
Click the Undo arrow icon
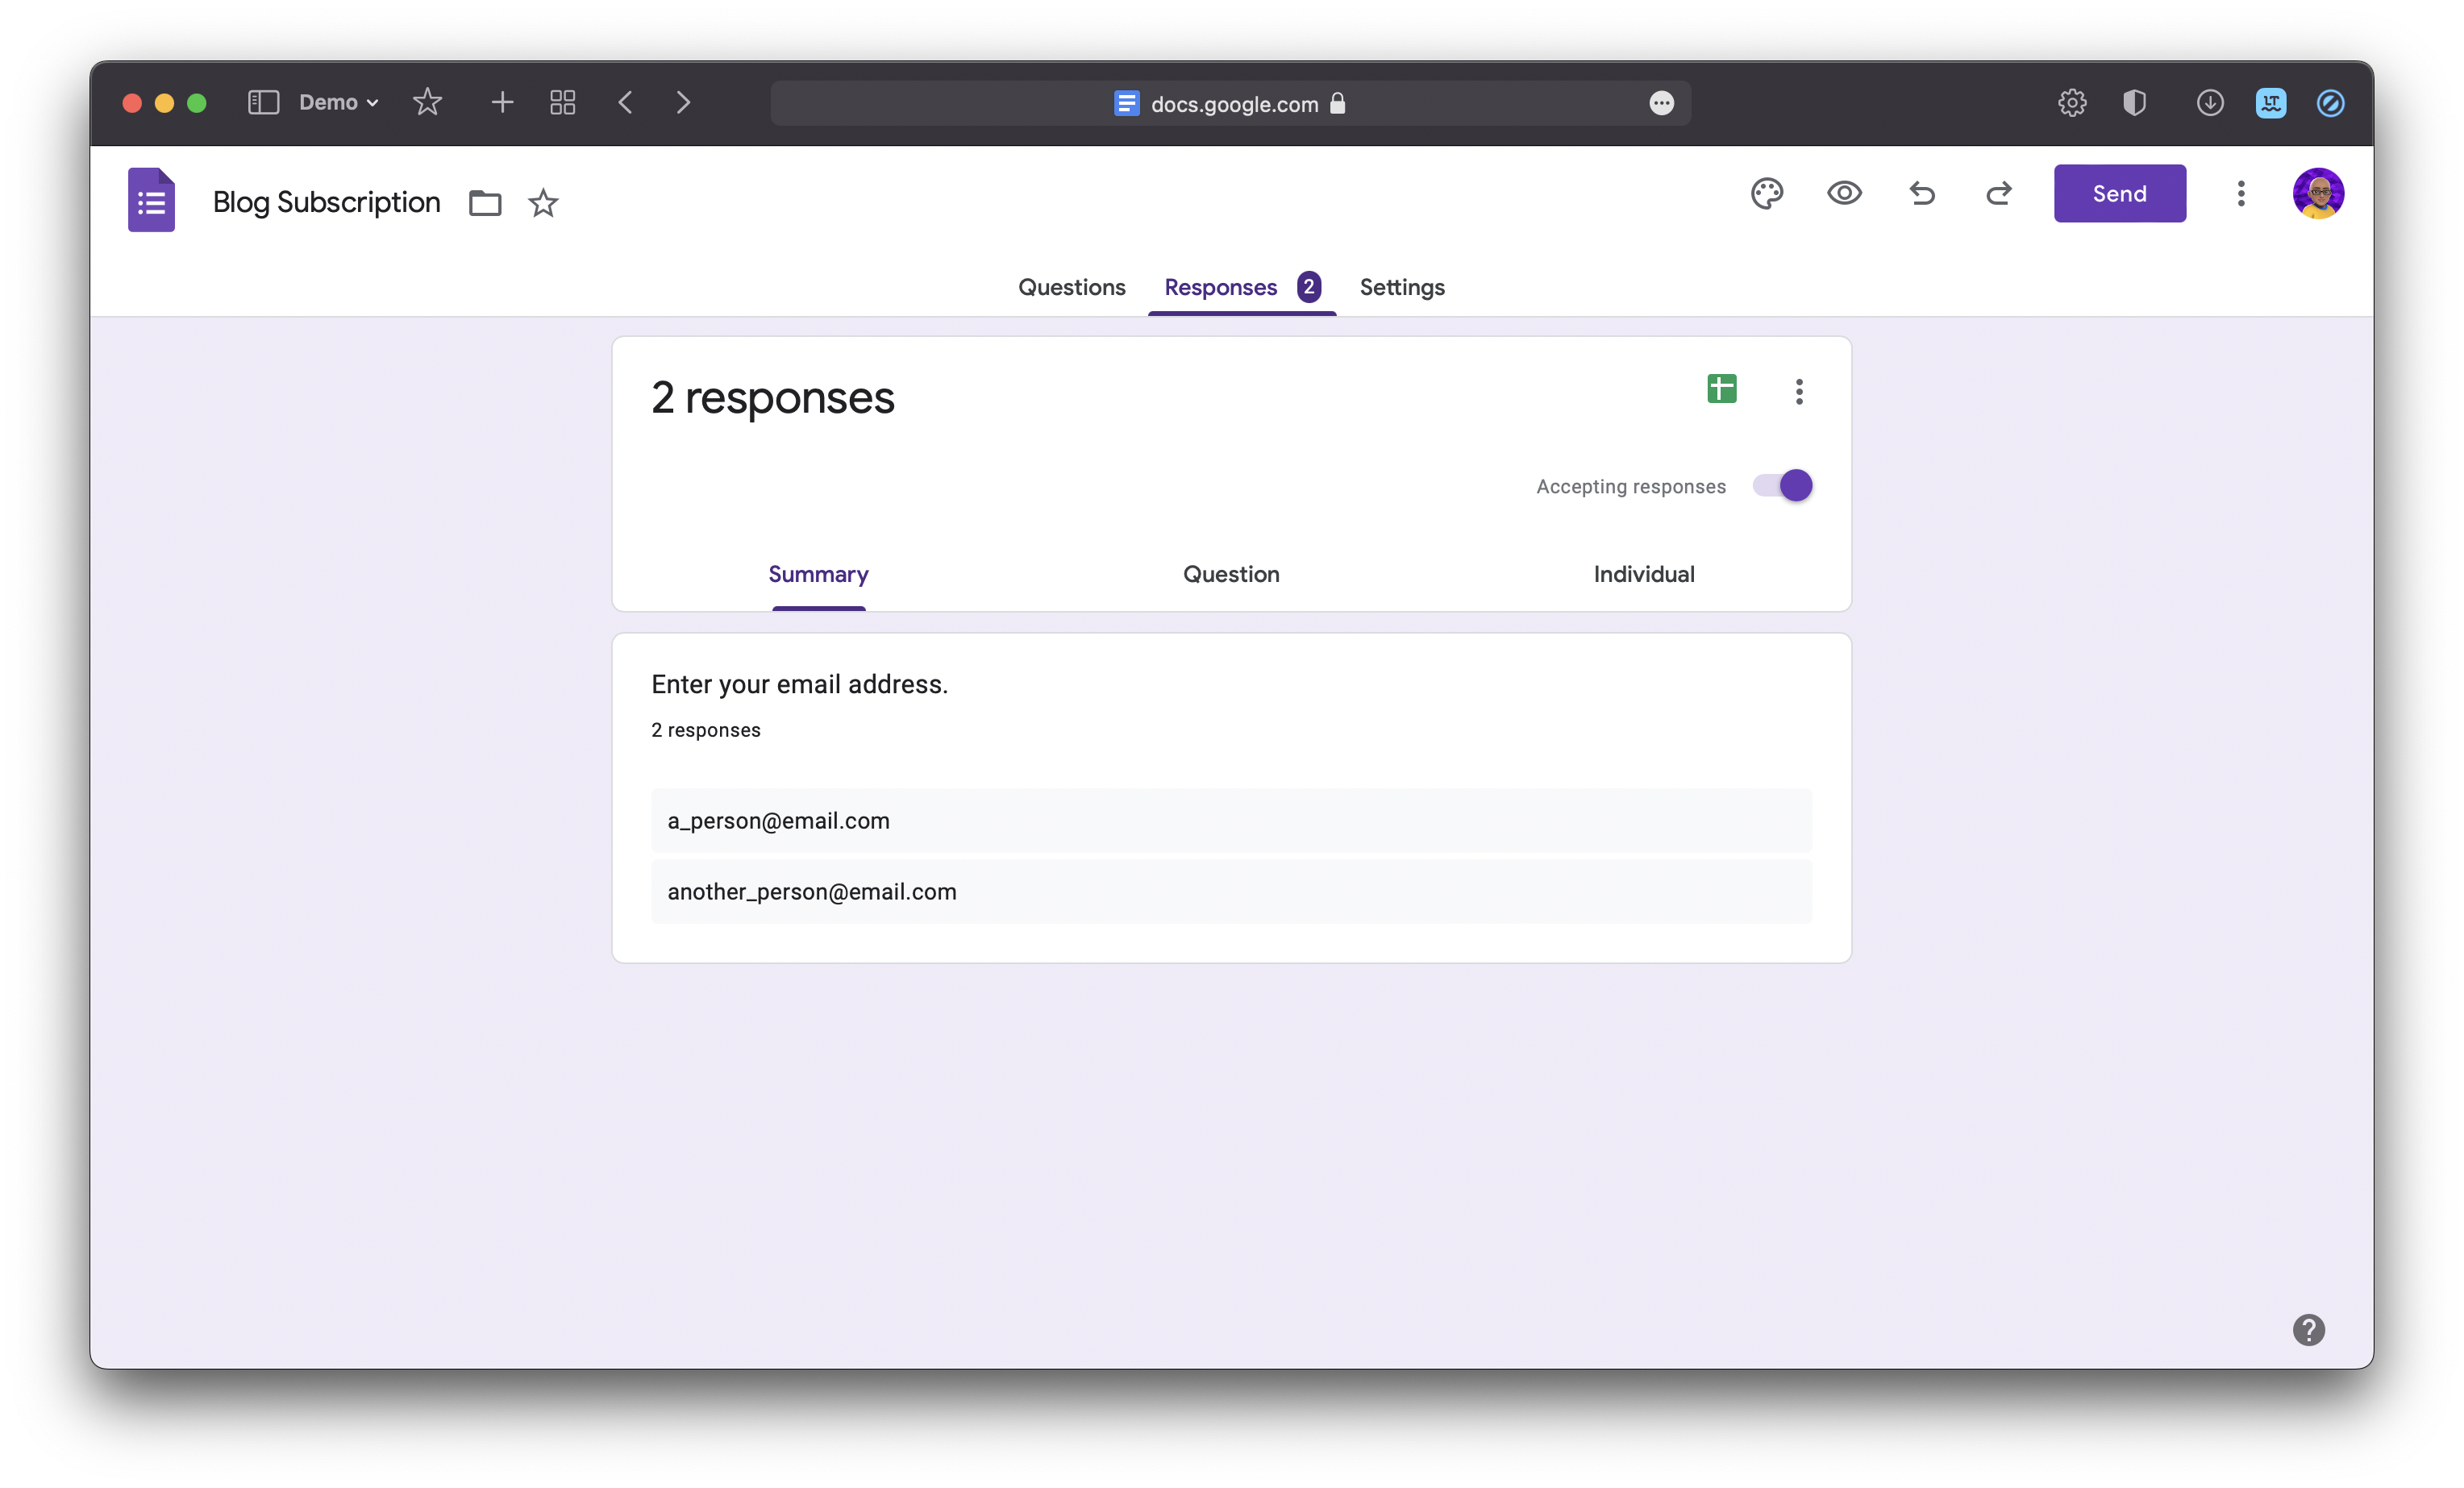point(1921,193)
